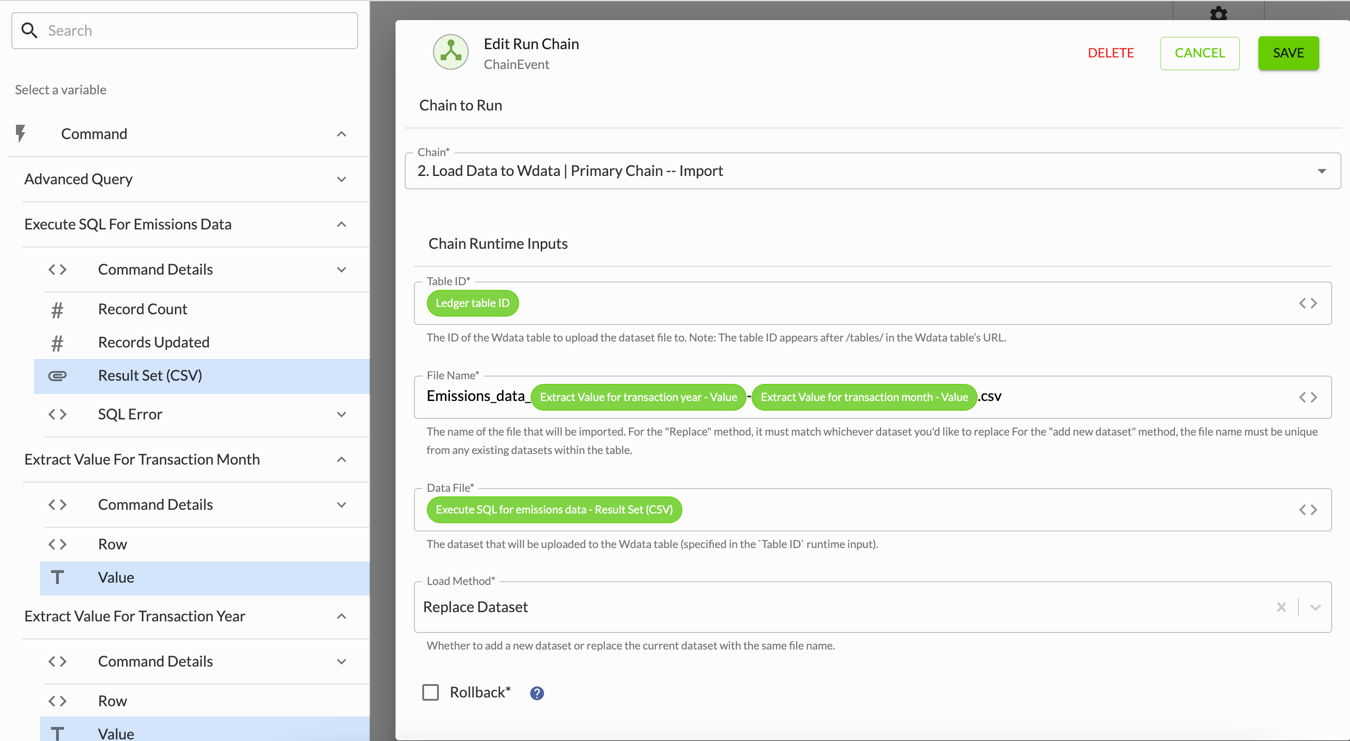Image resolution: width=1350 pixels, height=741 pixels.
Task: Focus the Search variables input
Action: click(185, 30)
